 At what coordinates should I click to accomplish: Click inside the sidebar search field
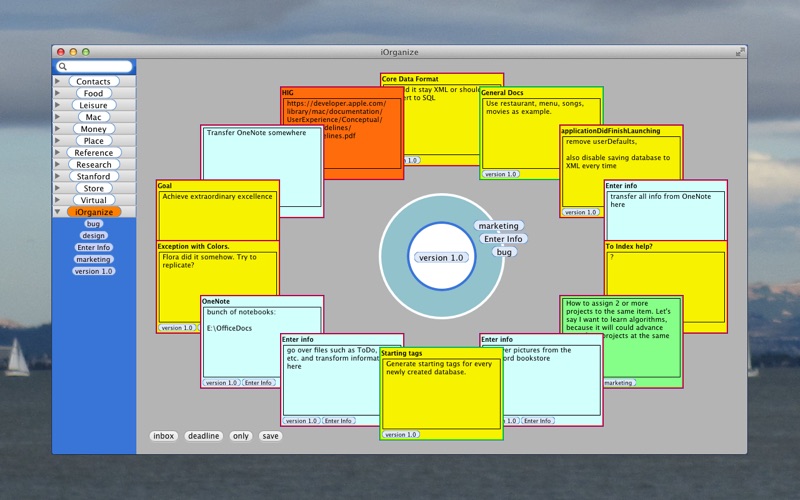[94, 66]
